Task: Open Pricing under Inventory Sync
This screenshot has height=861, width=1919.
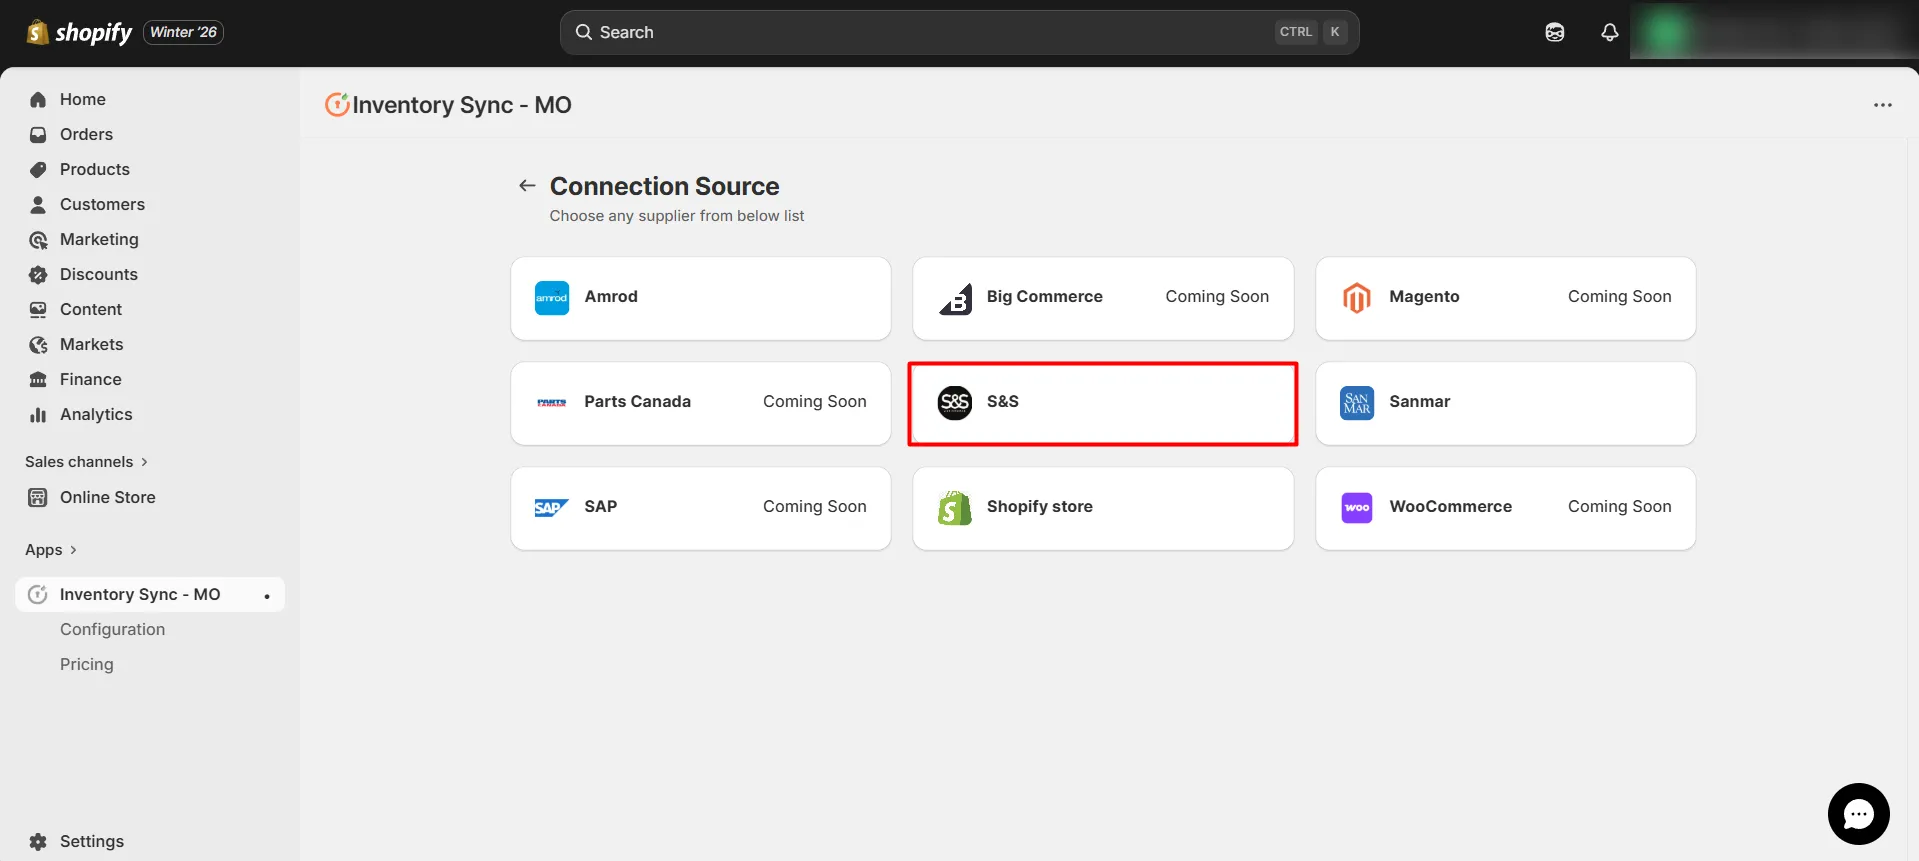Action: 87,664
